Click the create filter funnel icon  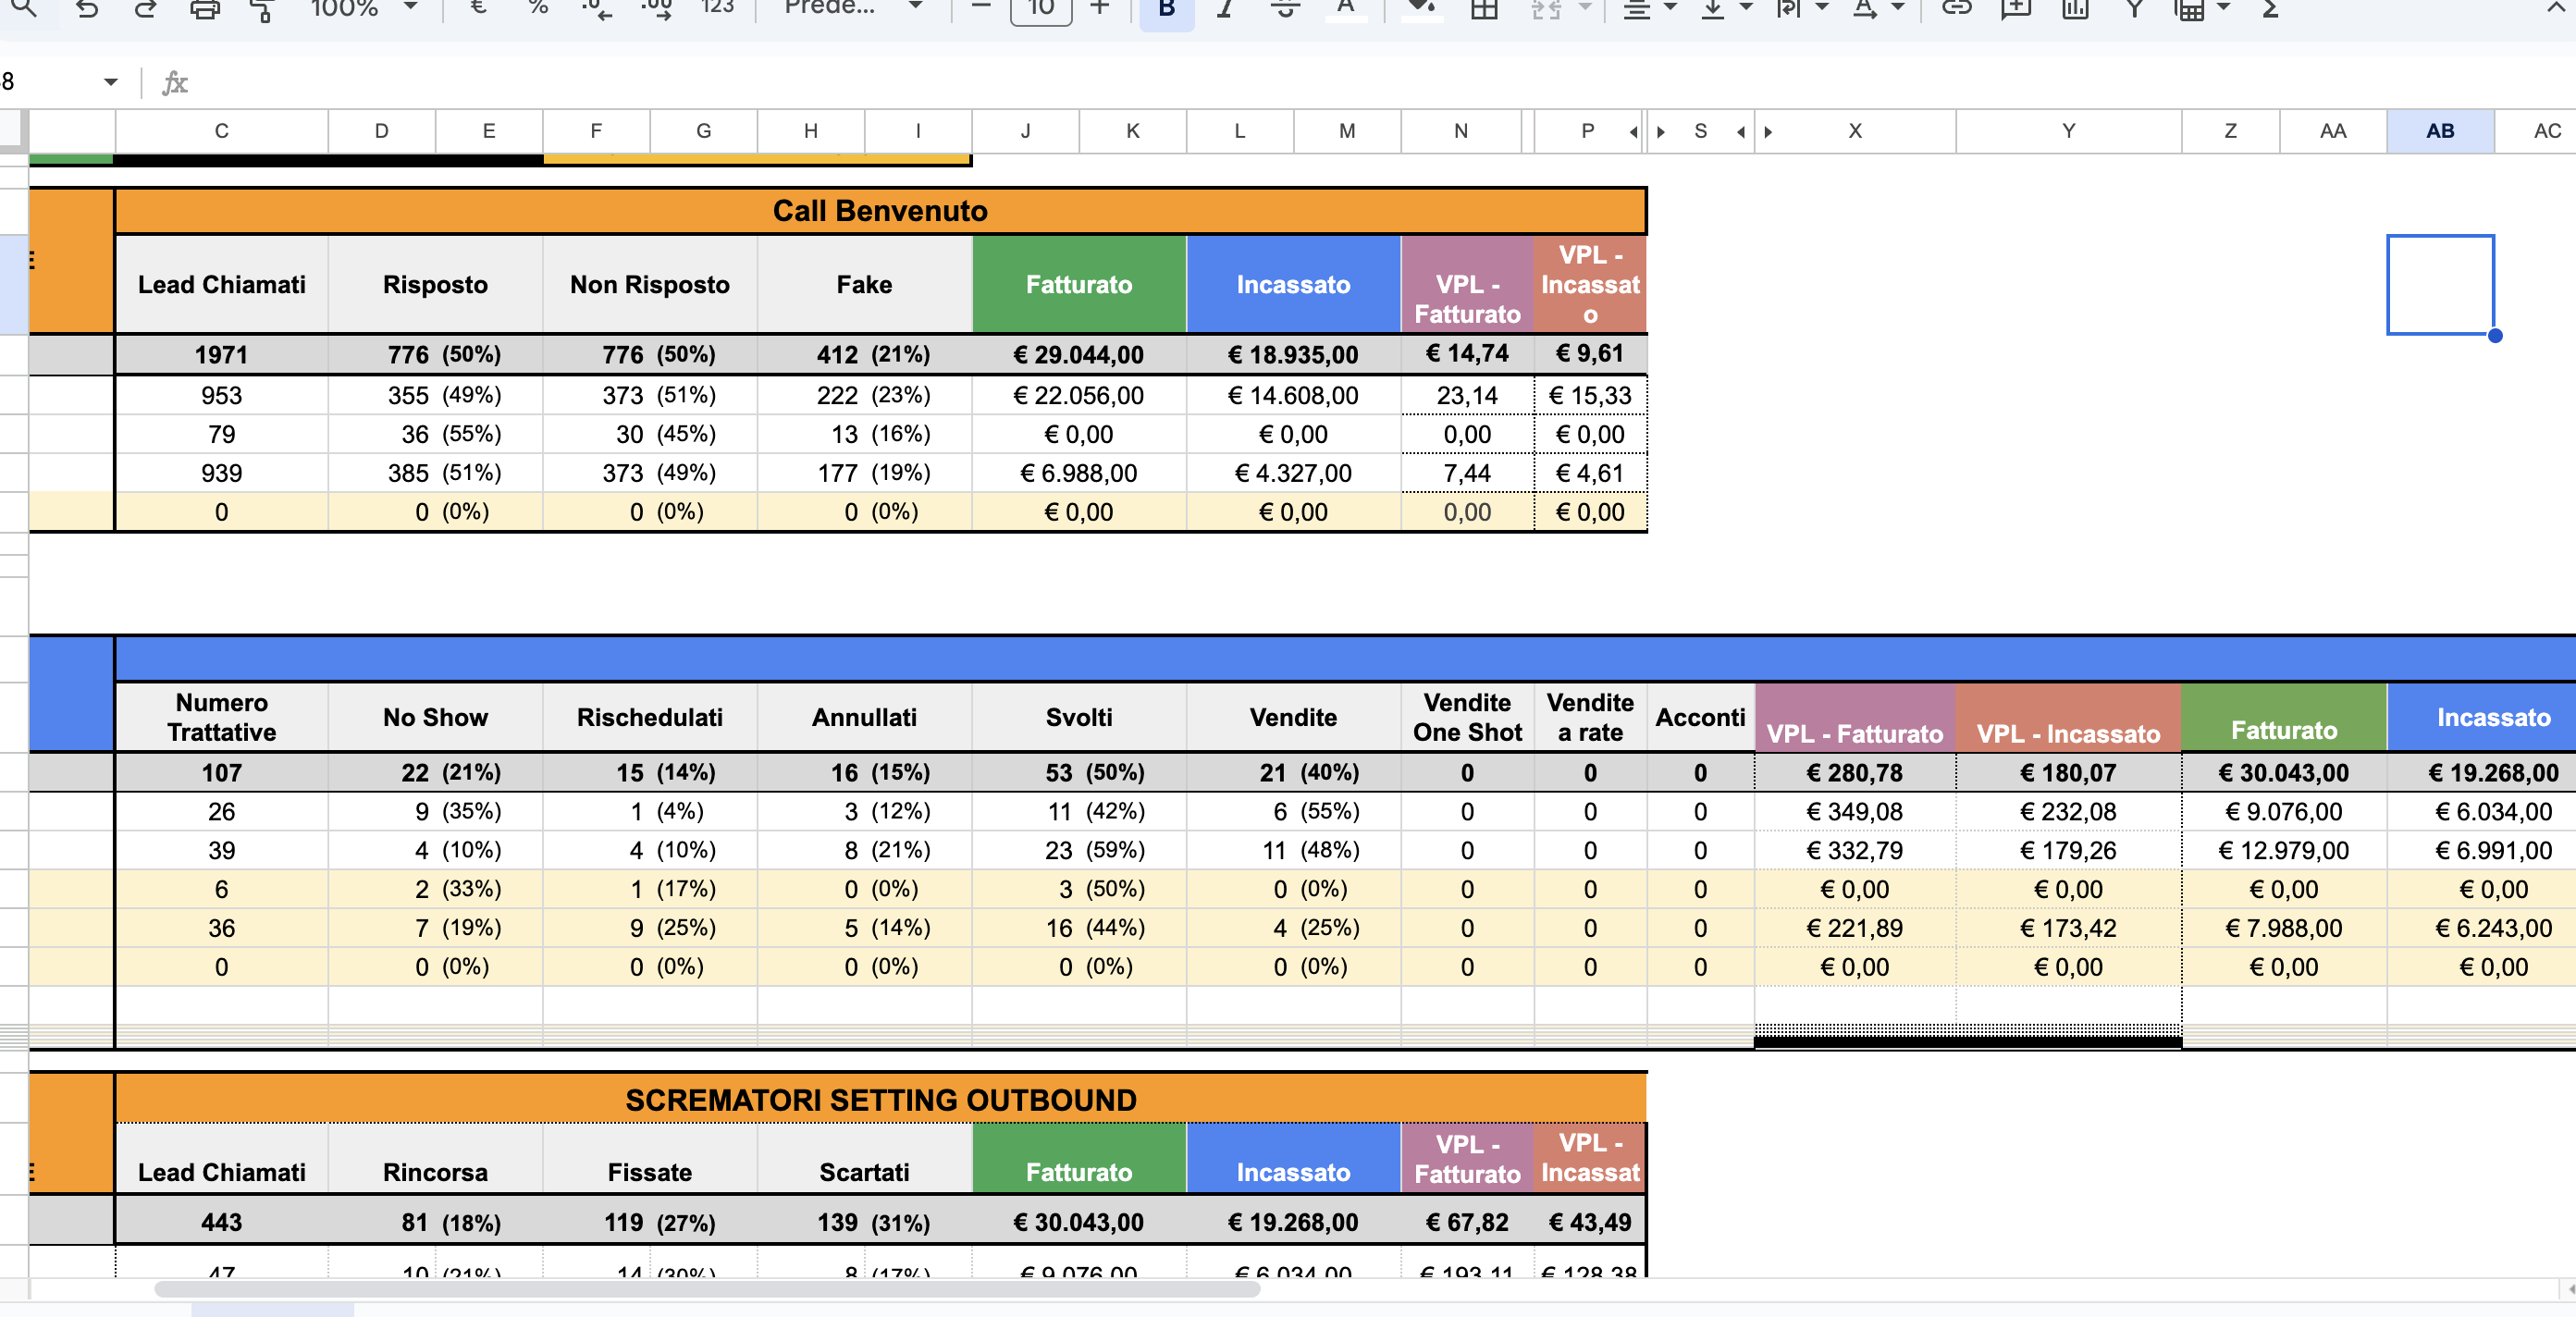click(x=2134, y=9)
